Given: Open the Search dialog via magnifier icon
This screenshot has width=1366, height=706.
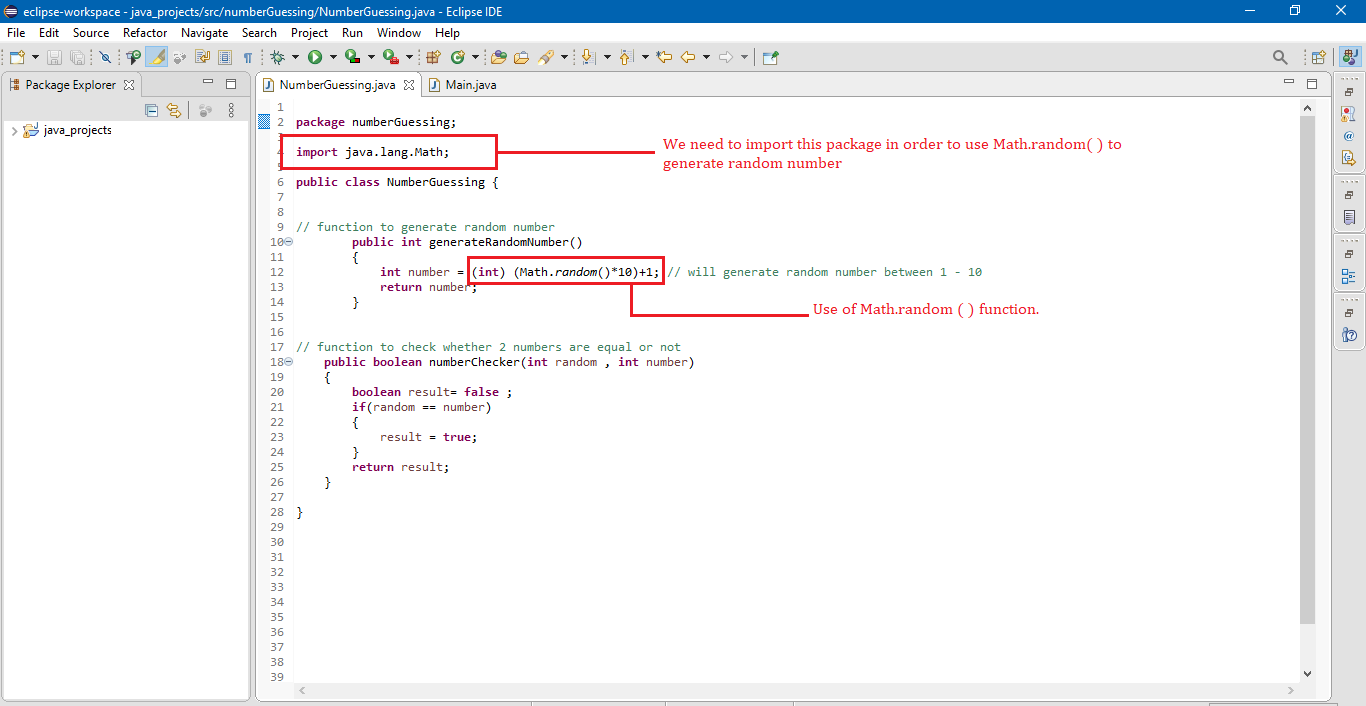Looking at the screenshot, I should (1281, 57).
